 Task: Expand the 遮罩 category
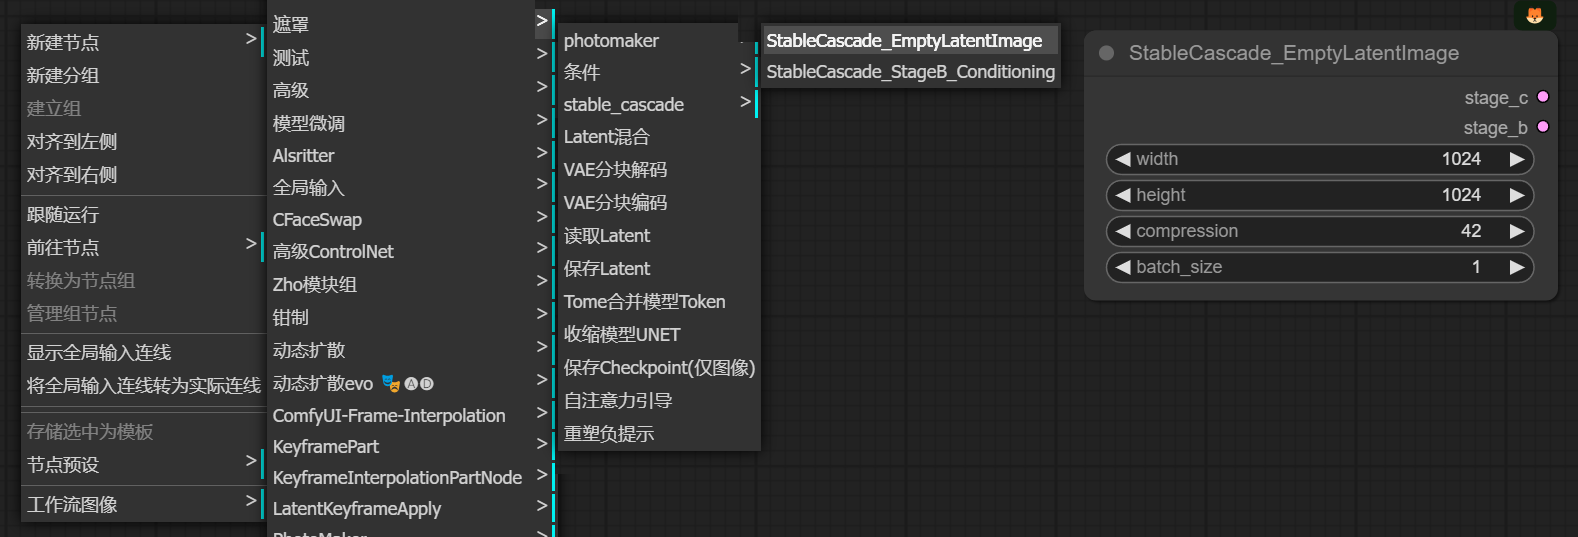coord(411,24)
